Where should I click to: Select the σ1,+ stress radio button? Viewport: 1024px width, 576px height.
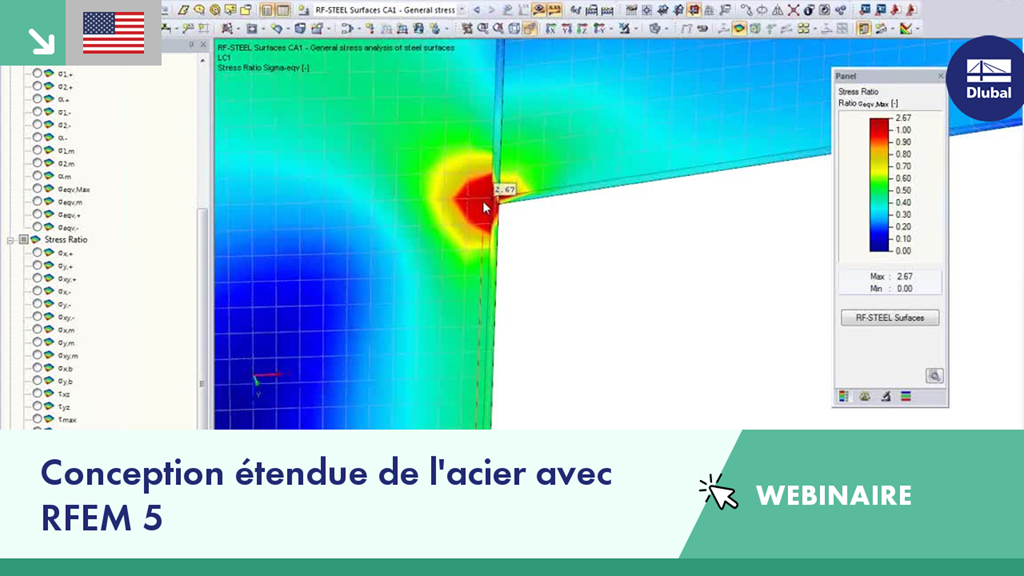37,74
